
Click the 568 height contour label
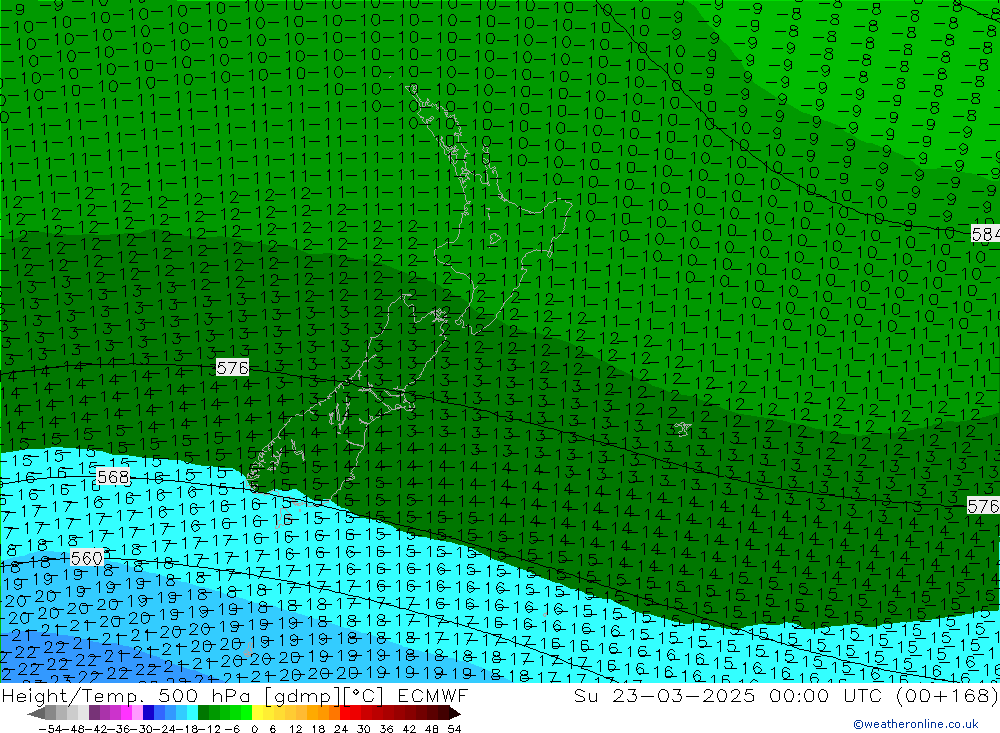click(114, 477)
